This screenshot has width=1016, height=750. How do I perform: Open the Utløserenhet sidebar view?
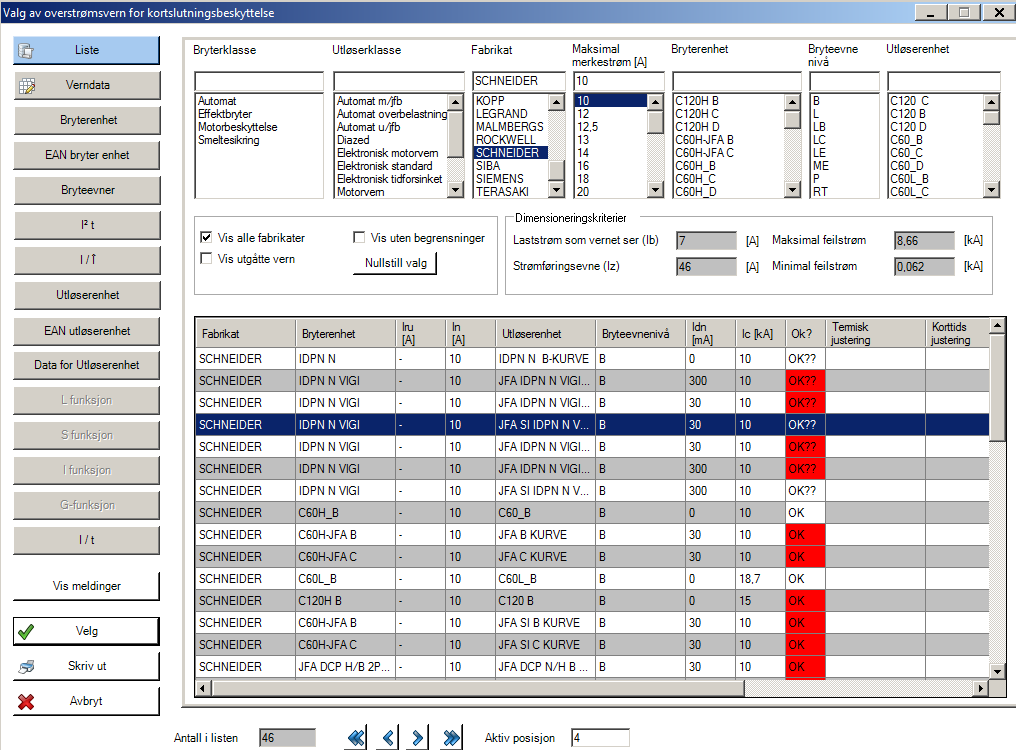click(87, 295)
